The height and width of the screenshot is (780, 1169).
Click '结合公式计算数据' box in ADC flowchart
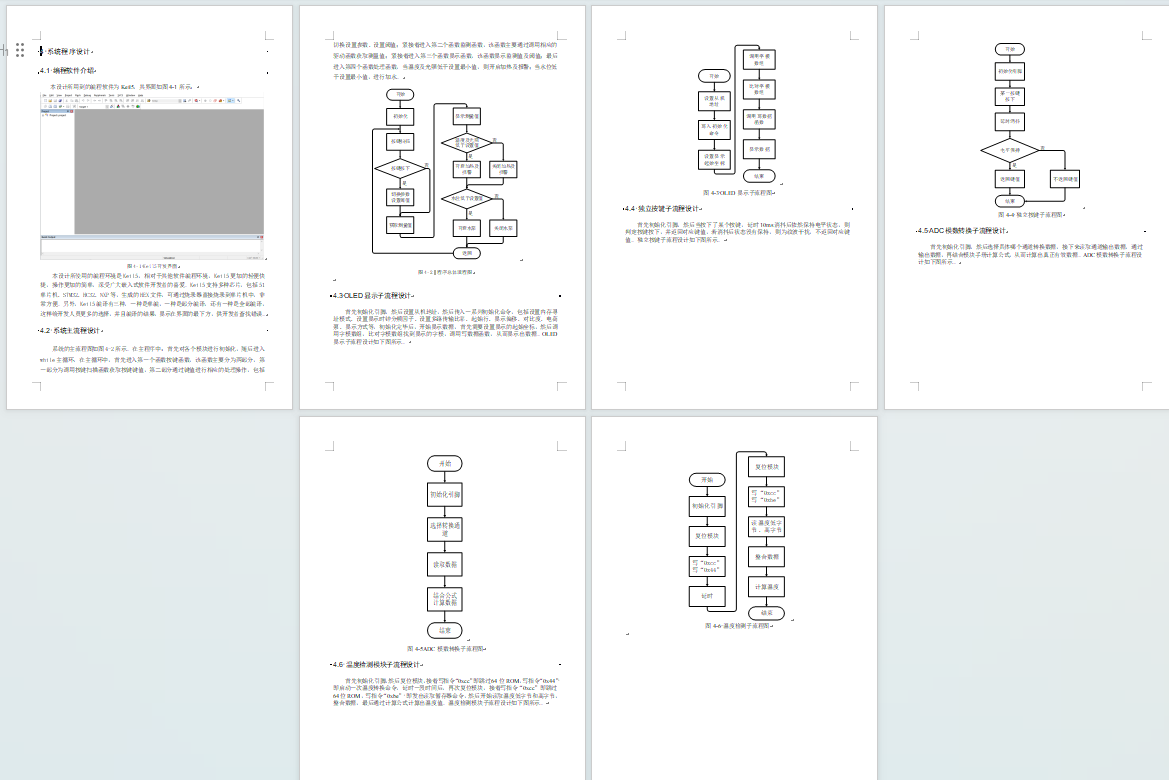[x=445, y=599]
